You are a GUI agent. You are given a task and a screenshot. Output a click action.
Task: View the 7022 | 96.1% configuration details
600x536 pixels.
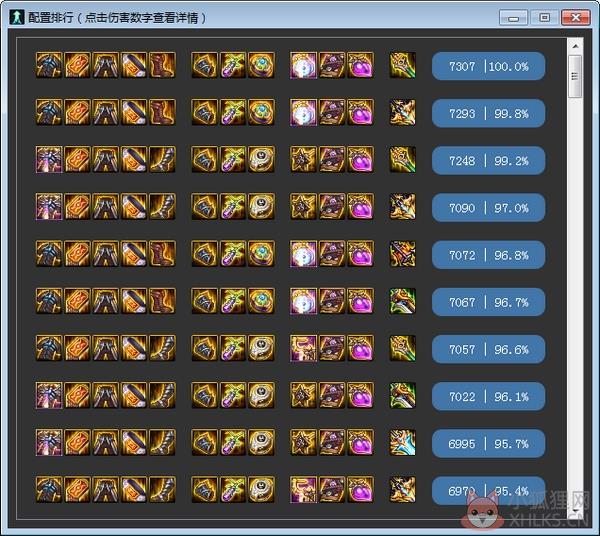pyautogui.click(x=488, y=396)
